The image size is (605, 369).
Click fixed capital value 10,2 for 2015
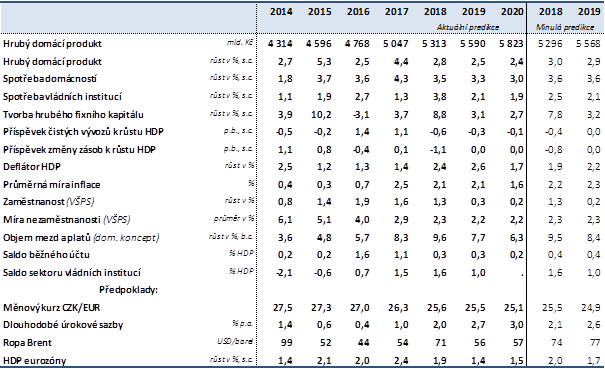point(322,115)
